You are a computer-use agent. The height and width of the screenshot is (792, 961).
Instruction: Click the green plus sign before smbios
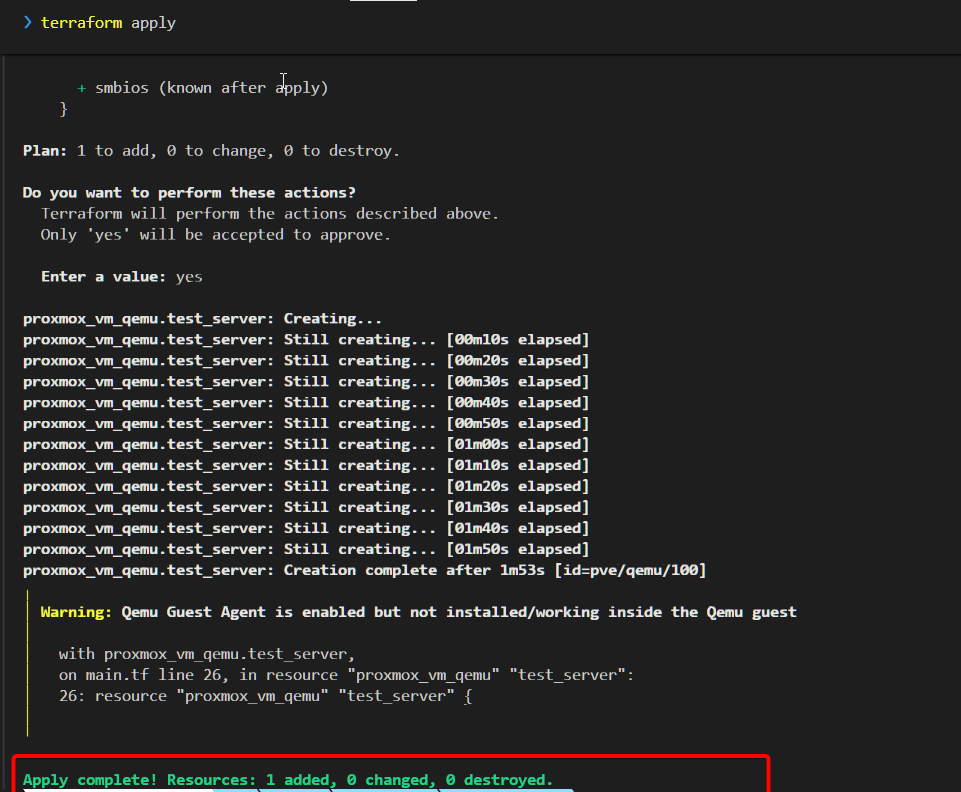(x=82, y=88)
